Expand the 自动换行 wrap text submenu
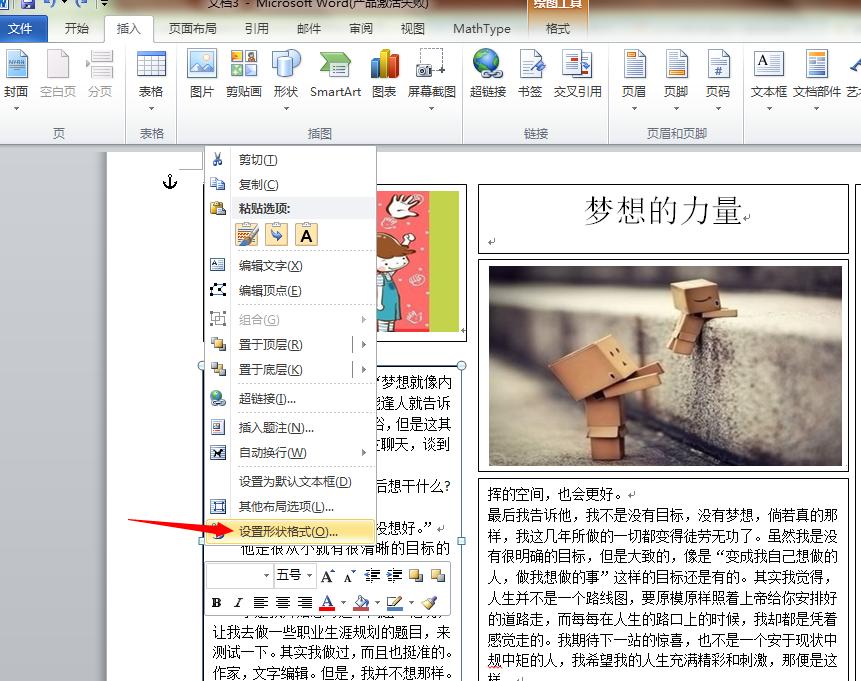The image size is (861, 681). 280,453
